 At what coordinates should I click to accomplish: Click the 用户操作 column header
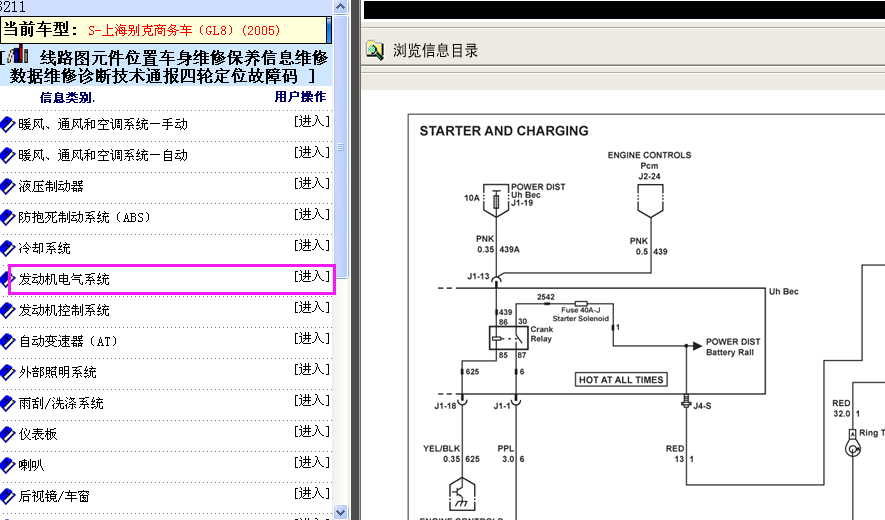coord(300,97)
